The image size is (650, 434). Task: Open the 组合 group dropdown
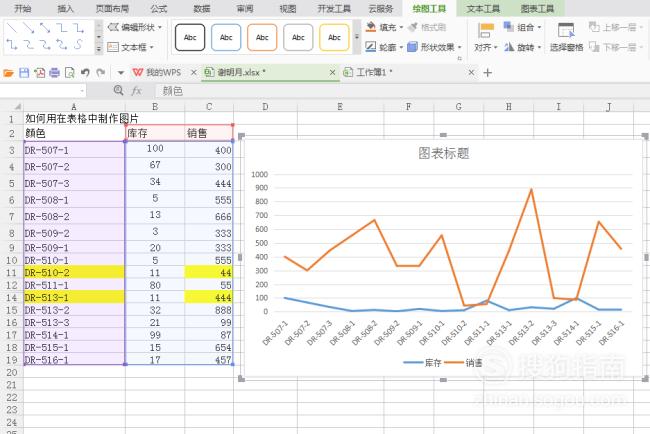click(540, 28)
